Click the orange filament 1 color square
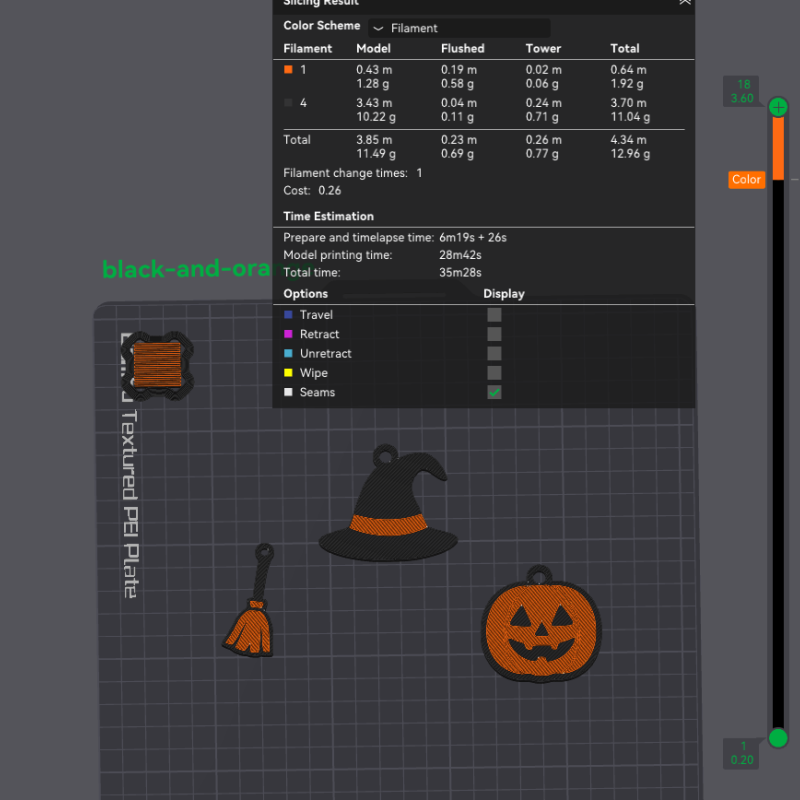 [289, 70]
